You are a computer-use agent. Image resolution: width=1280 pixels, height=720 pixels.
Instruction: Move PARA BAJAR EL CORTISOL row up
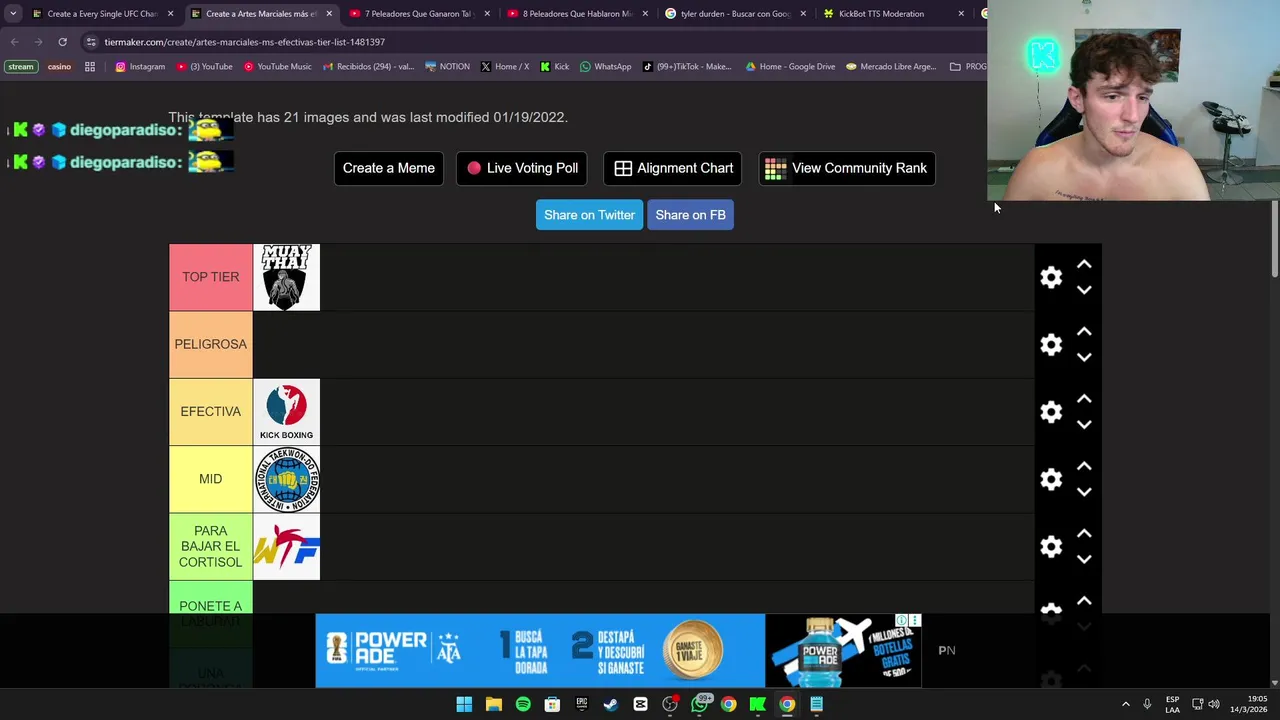1084,533
